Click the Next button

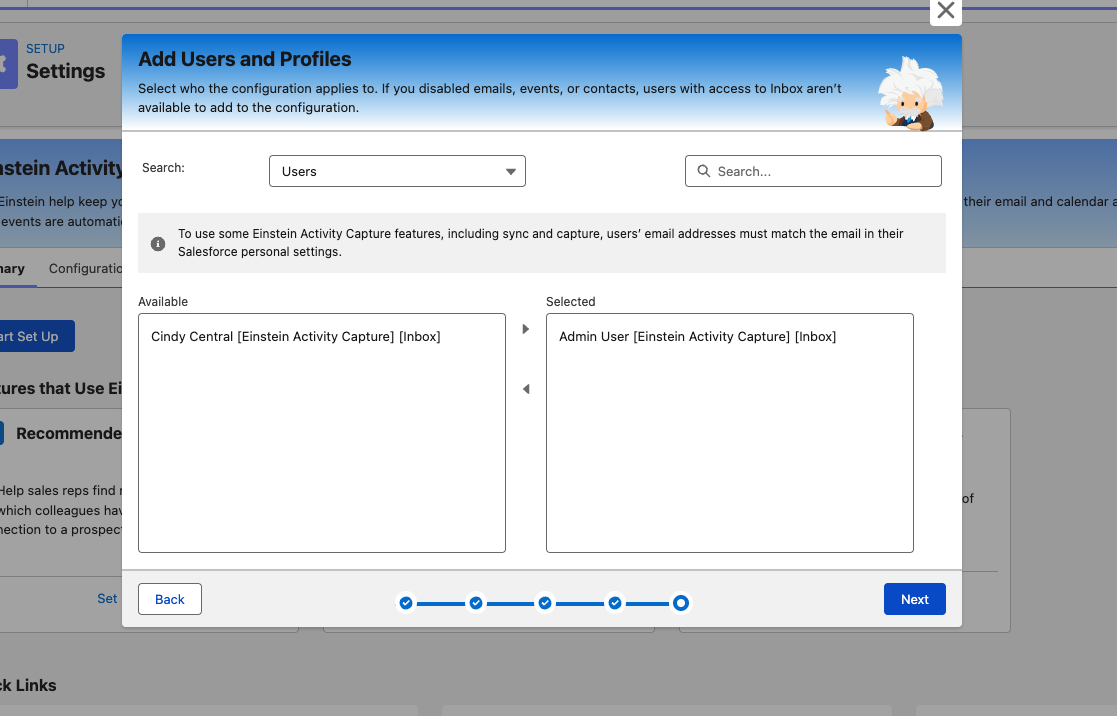(x=915, y=599)
